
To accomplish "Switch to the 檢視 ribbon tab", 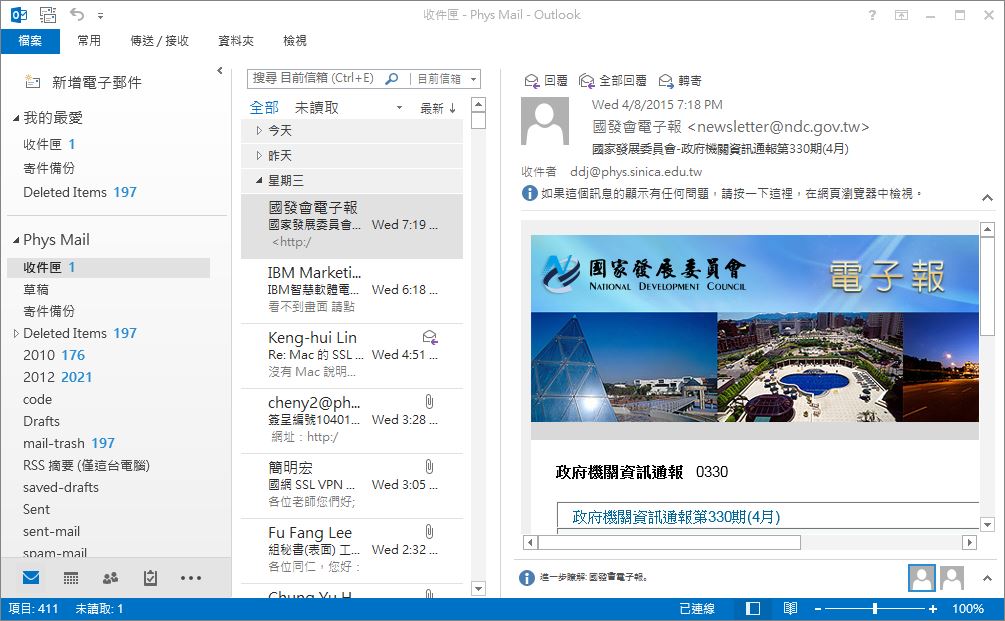I will pyautogui.click(x=295, y=41).
